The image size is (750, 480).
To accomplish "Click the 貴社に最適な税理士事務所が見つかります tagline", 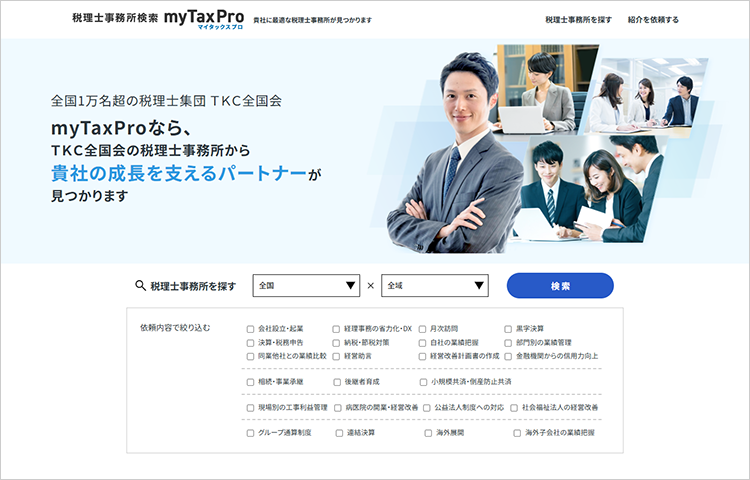I will [312, 20].
